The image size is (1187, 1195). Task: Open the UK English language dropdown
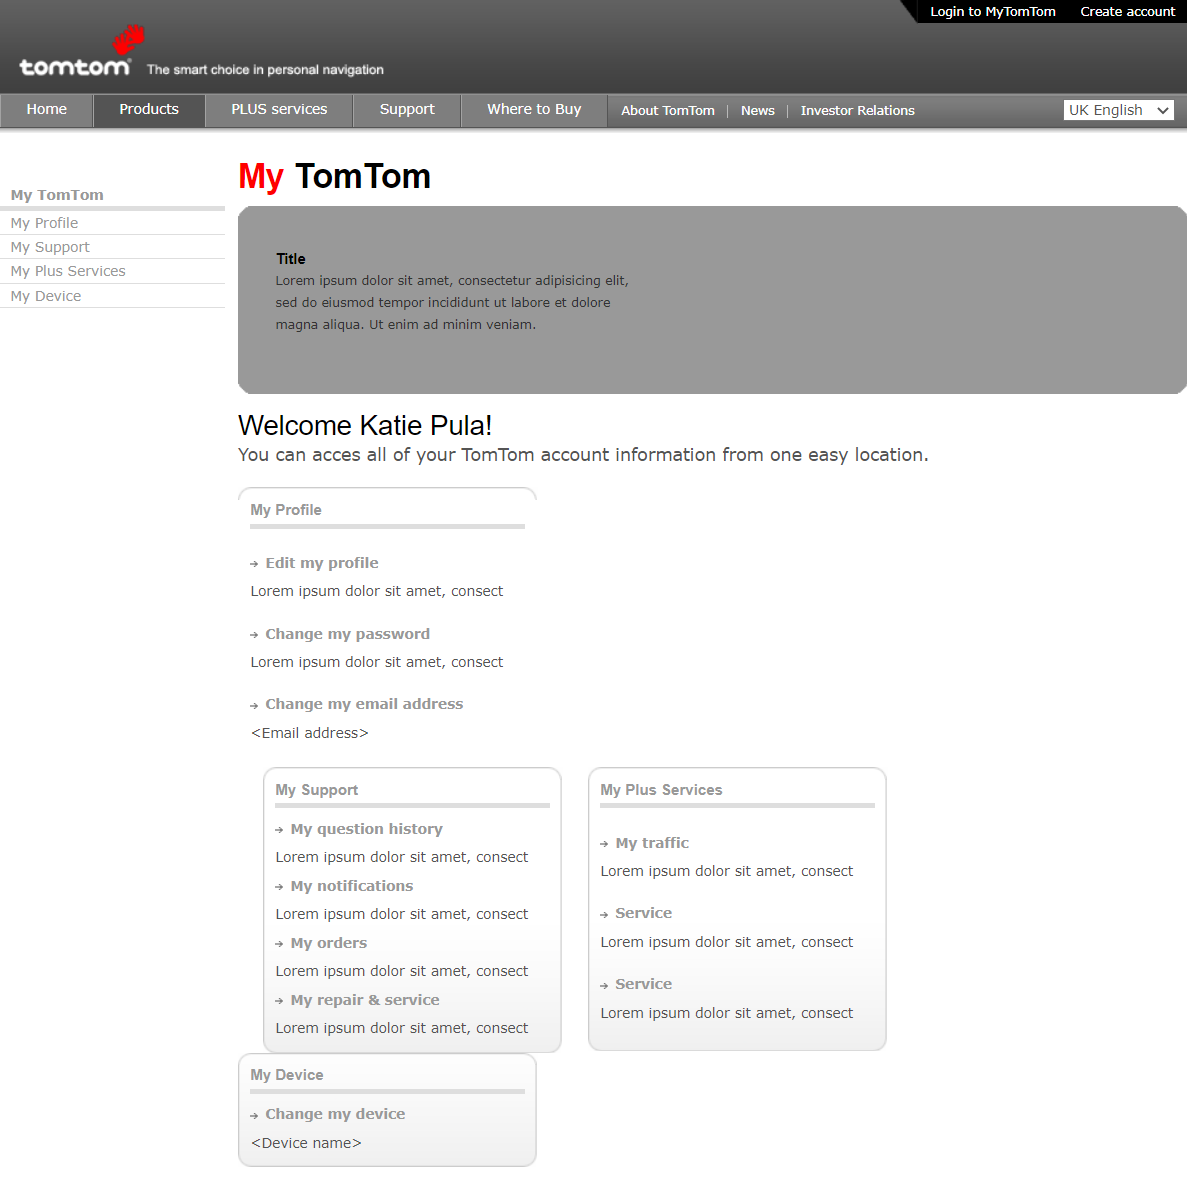tap(1118, 110)
